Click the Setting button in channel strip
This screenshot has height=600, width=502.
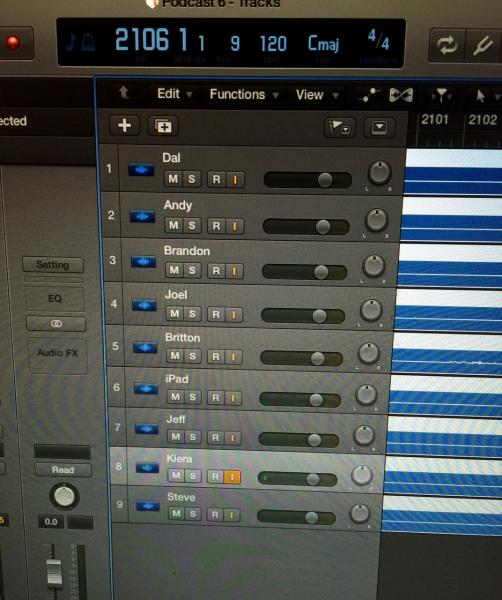pos(53,265)
